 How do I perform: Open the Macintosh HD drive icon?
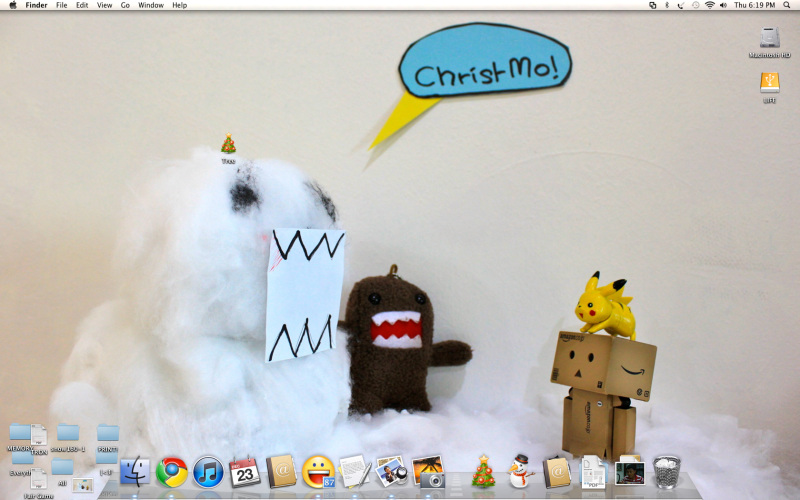pos(769,39)
